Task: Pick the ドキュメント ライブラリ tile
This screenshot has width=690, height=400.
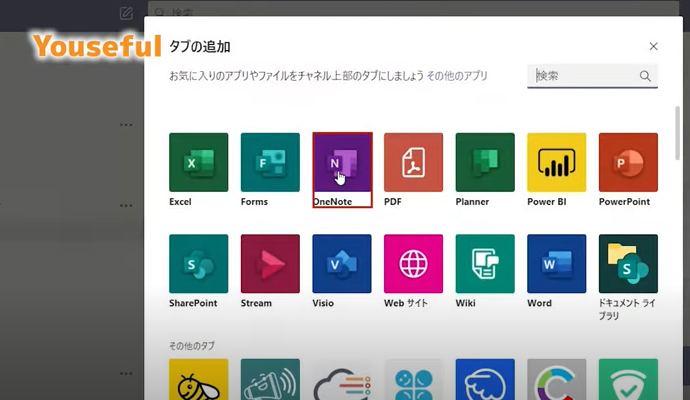Action: tap(628, 264)
